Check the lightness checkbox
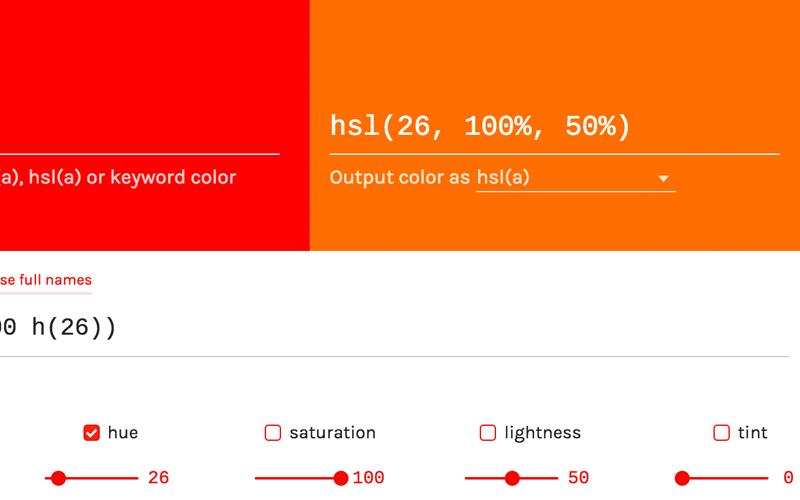Screen dimensions: 800x500 [x=488, y=433]
